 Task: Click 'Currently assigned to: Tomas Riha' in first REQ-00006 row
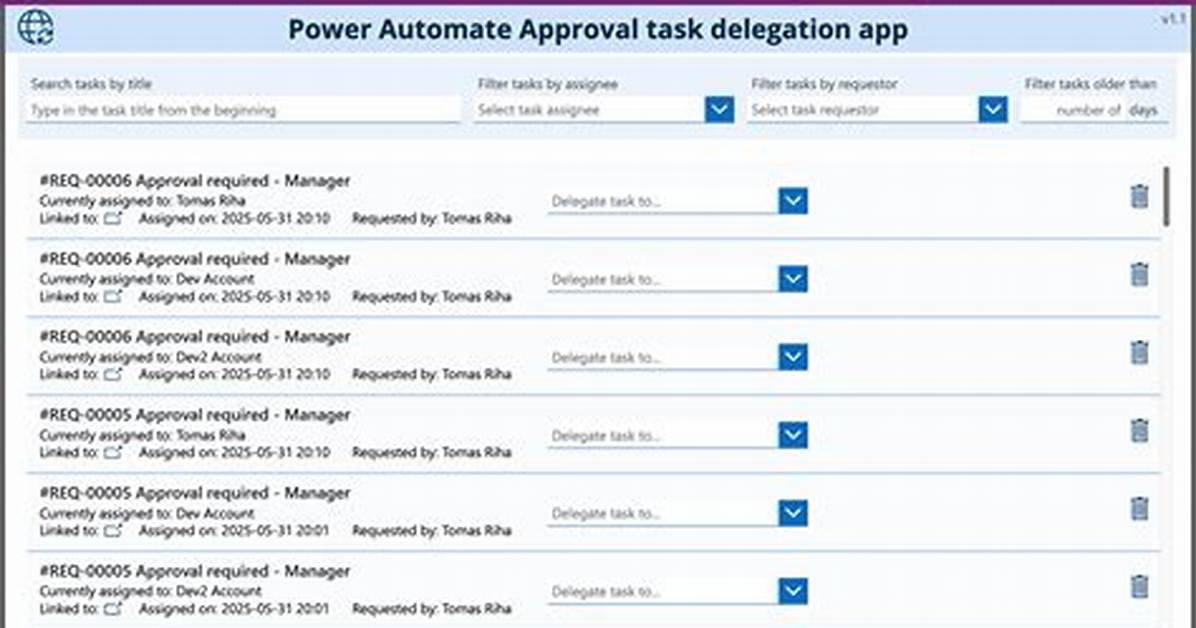coord(142,201)
